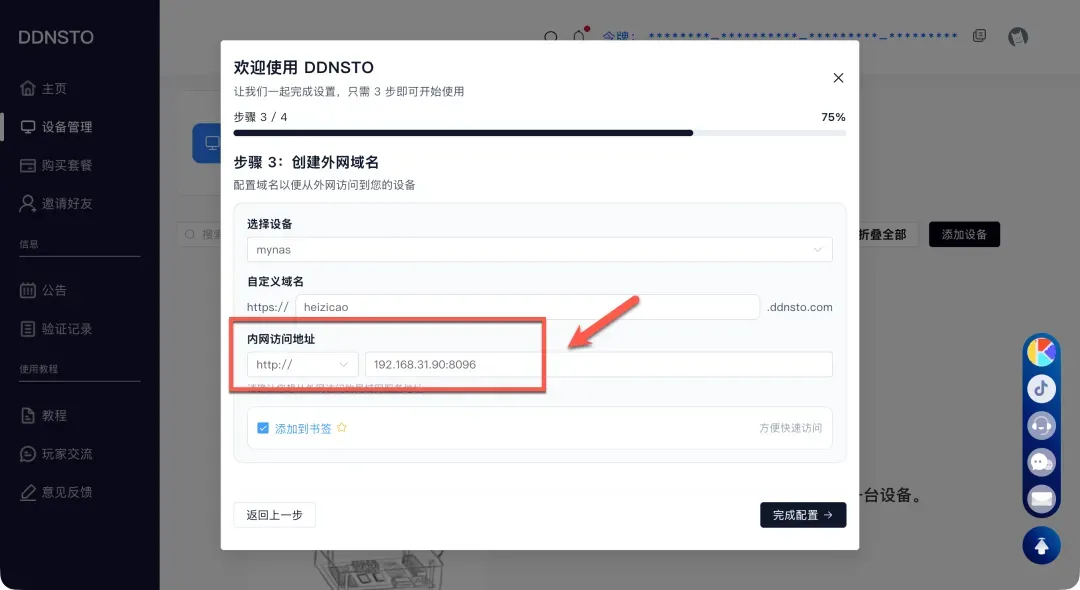Viewport: 1080px width, 590px height.
Task: Click 折叠全部 collapse all button
Action: pos(883,235)
